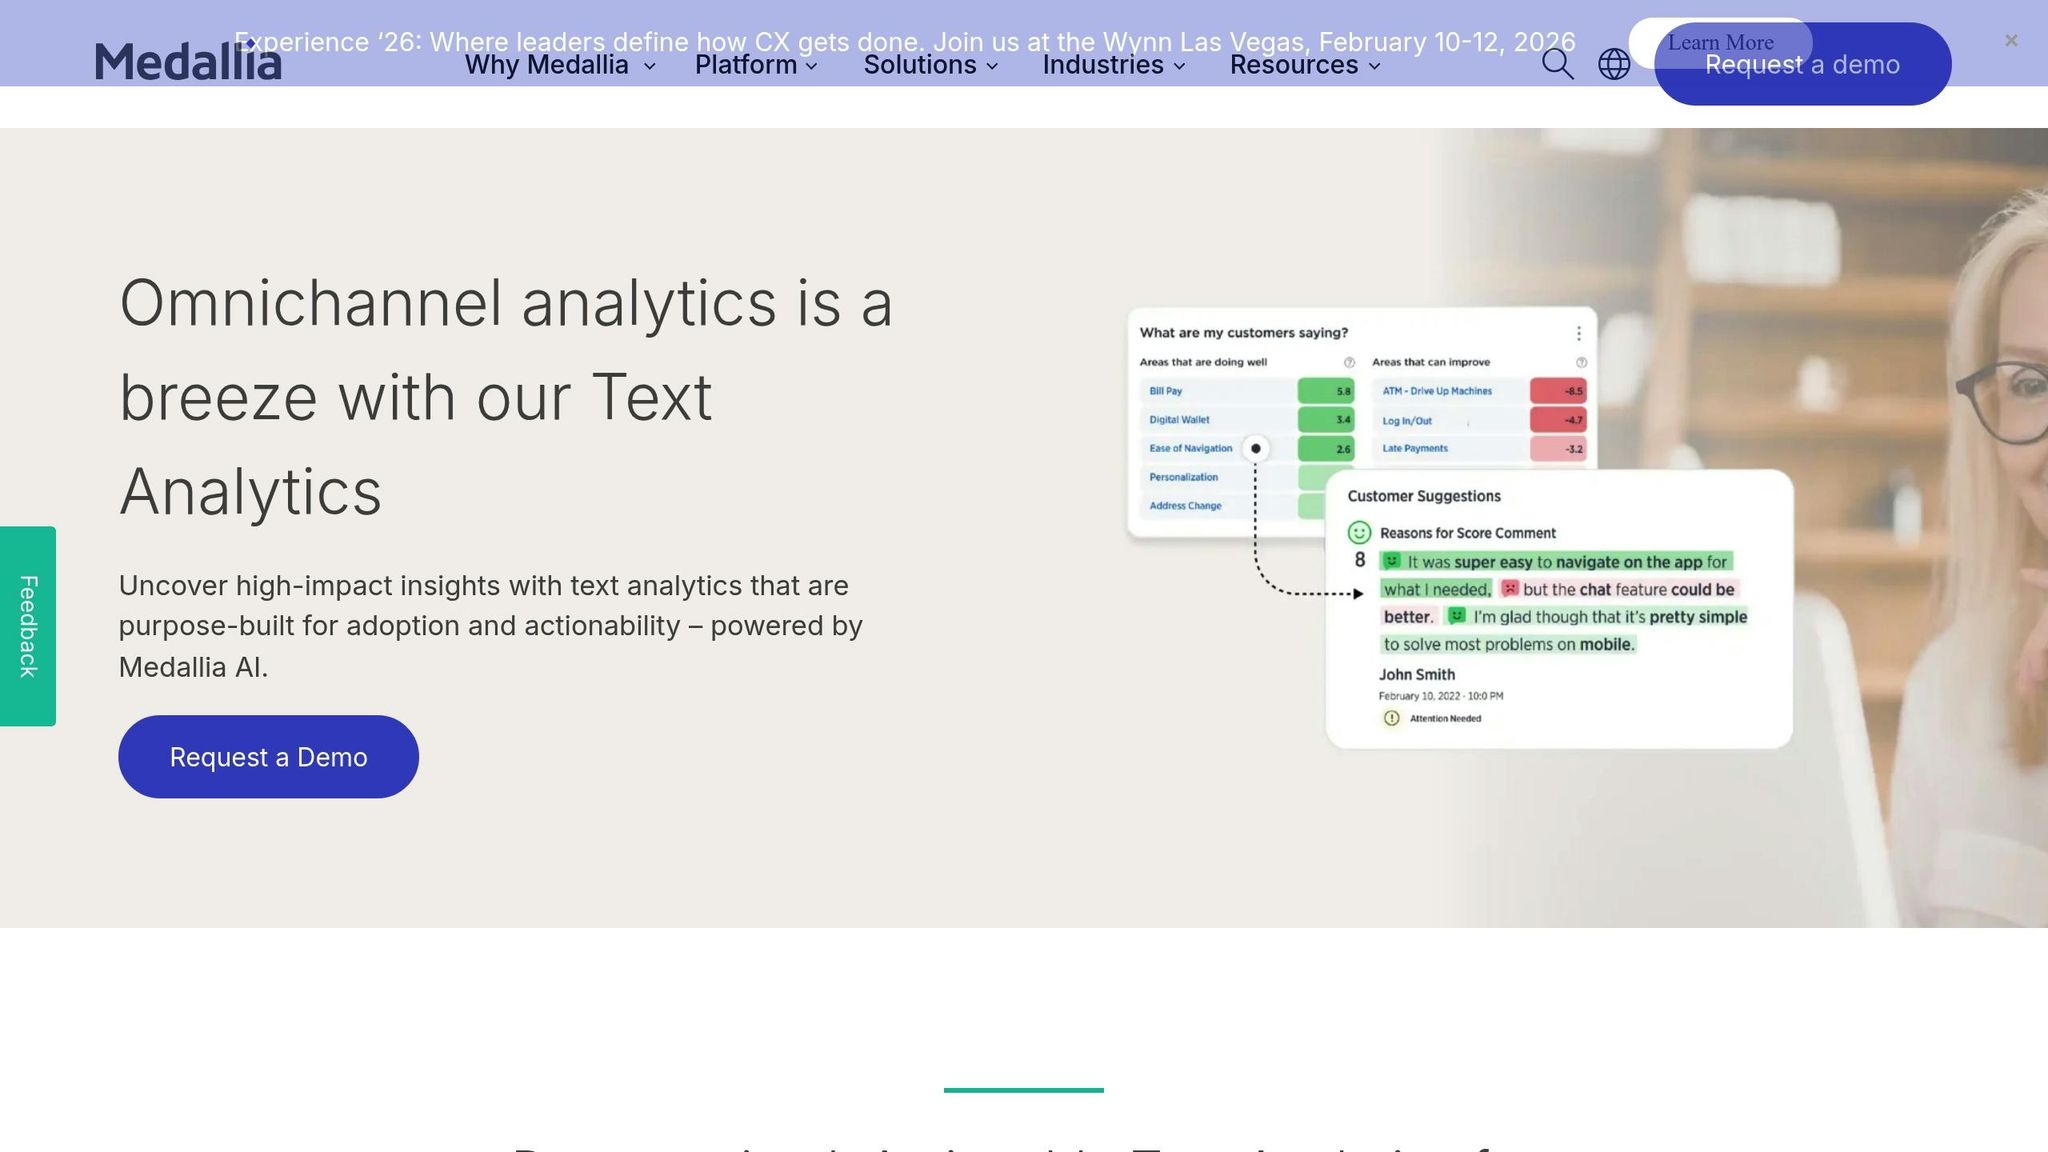Click the John Smith commenter name
This screenshot has width=2048, height=1152.
(1417, 675)
